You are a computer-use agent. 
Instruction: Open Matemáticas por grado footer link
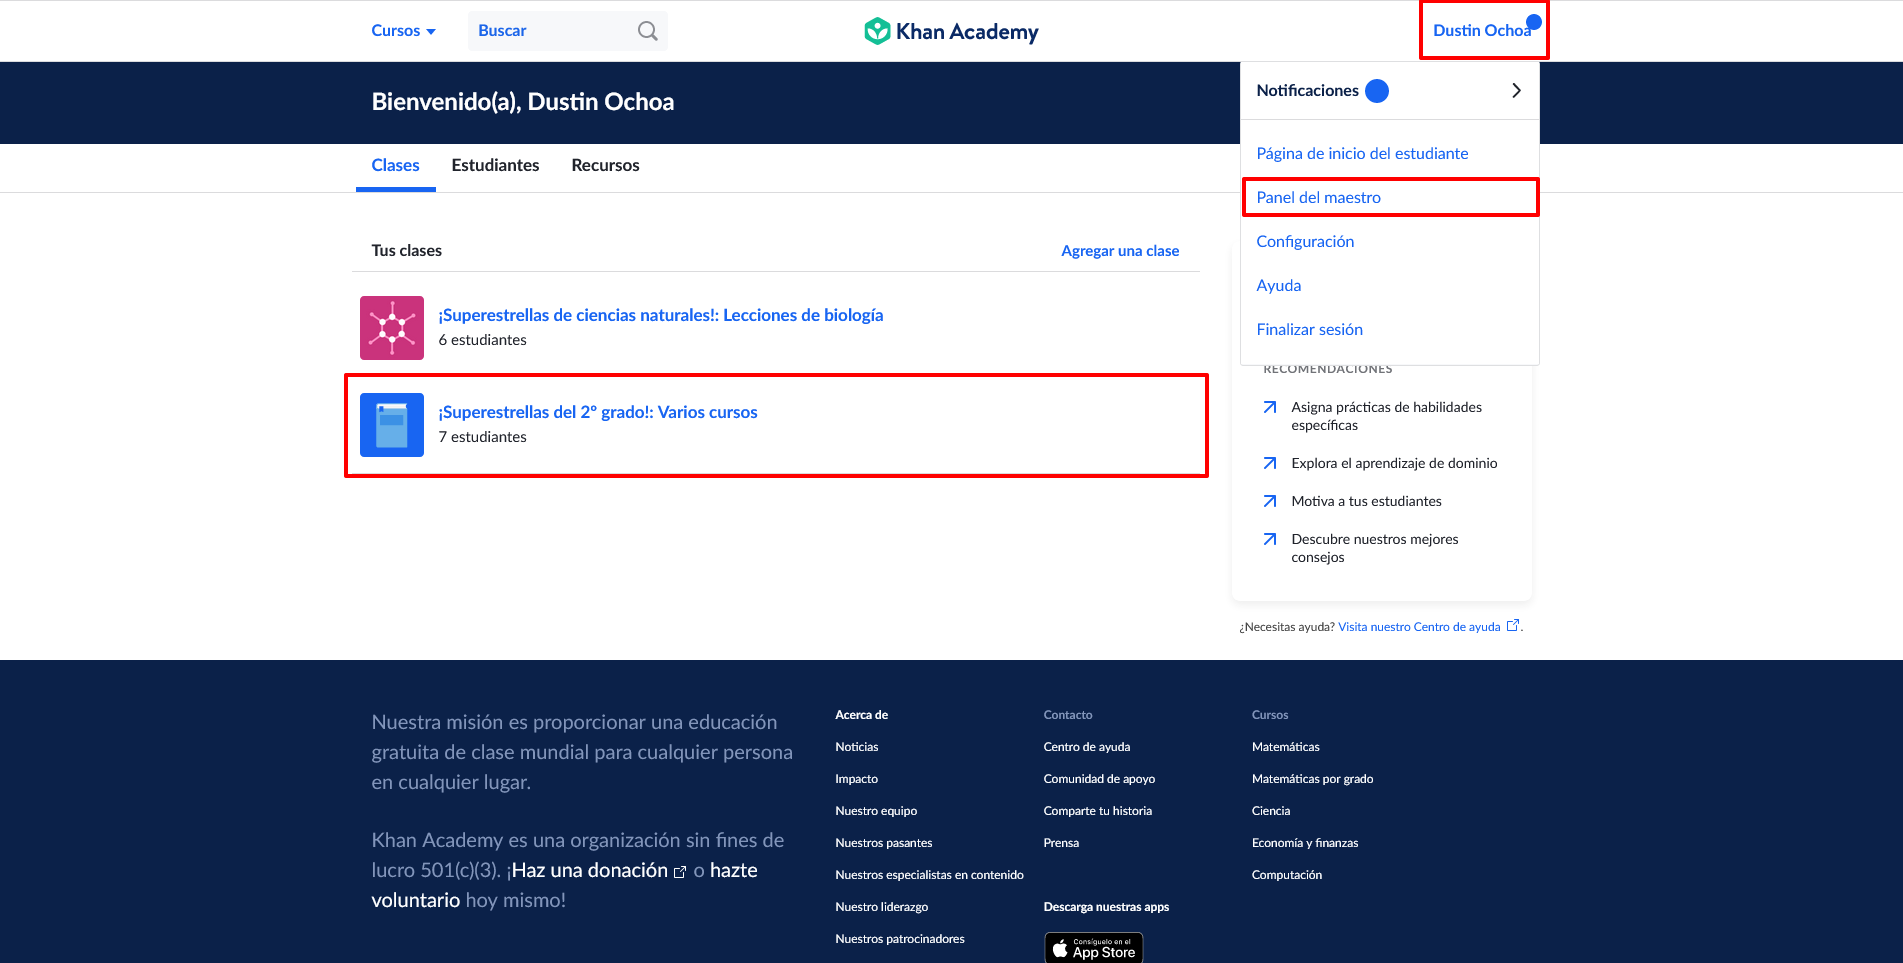click(1313, 779)
